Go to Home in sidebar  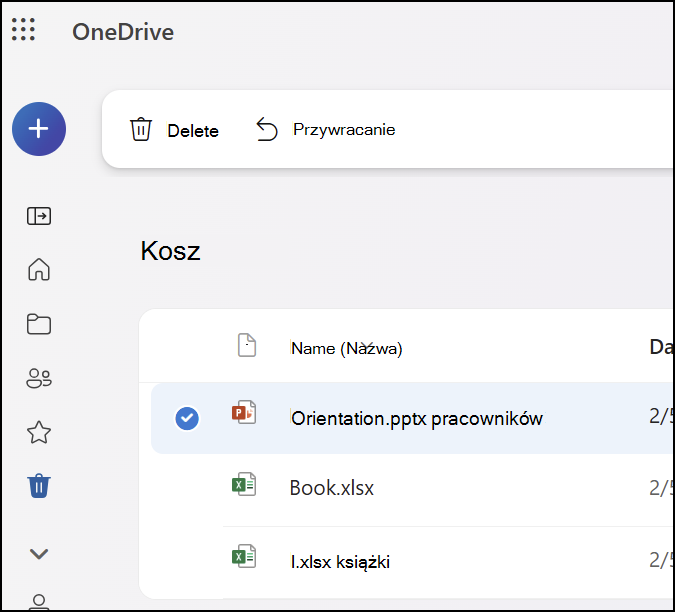(x=39, y=270)
